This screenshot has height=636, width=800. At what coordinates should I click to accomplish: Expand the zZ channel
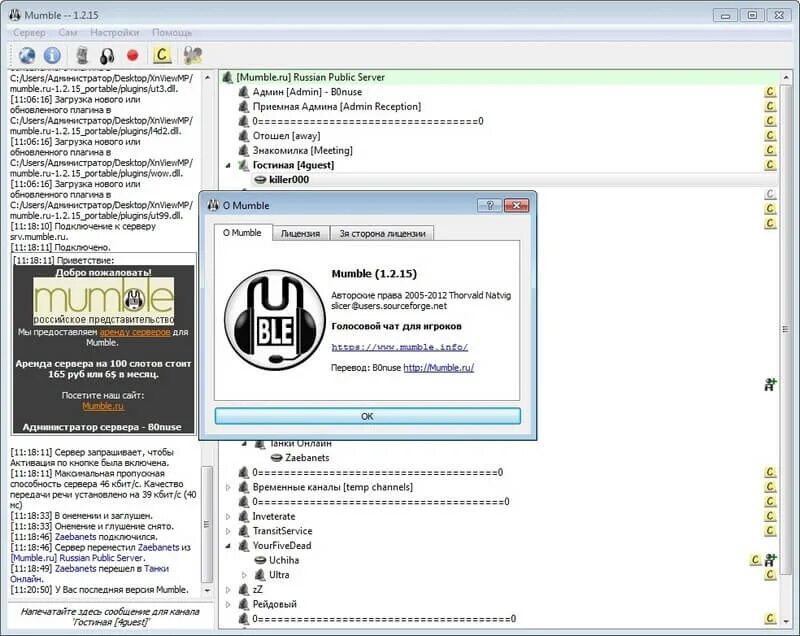(x=228, y=590)
